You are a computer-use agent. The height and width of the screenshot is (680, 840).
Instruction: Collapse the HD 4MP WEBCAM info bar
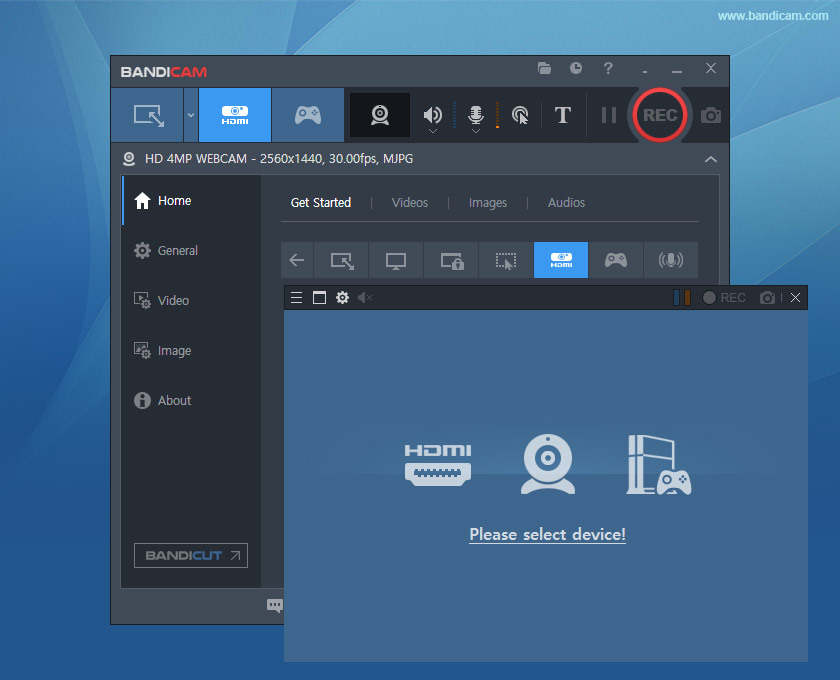click(710, 159)
